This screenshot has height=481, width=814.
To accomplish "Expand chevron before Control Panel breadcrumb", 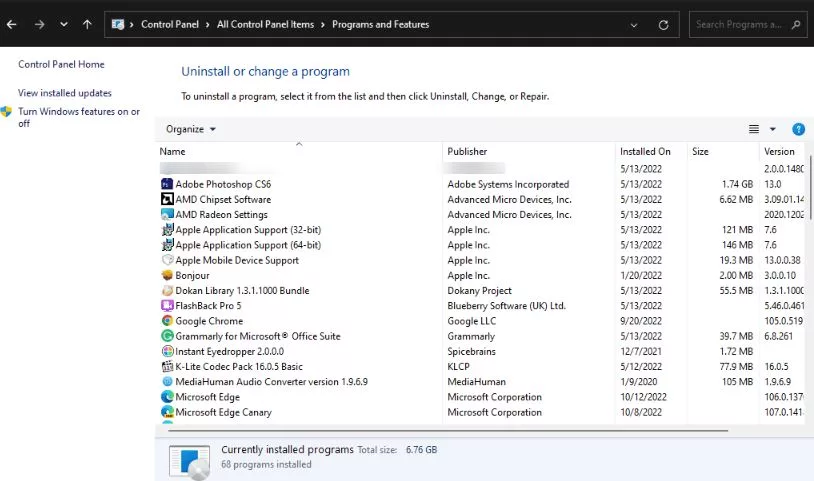I will point(132,25).
